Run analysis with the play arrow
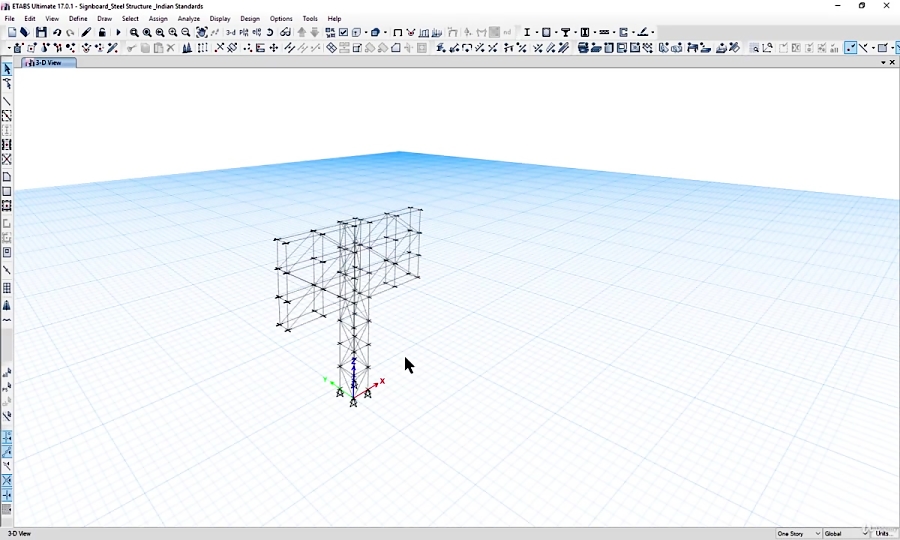The width and height of the screenshot is (900, 540). (118, 33)
